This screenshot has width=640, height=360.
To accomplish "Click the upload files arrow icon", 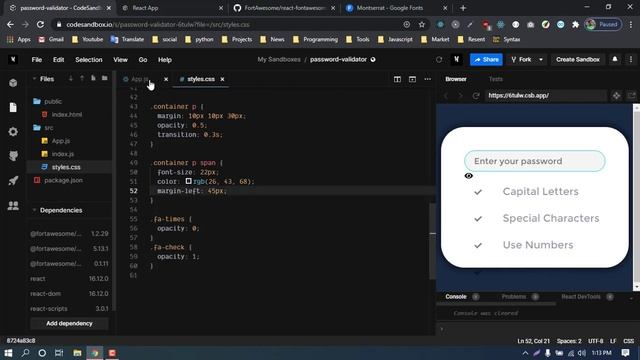I will (82, 78).
